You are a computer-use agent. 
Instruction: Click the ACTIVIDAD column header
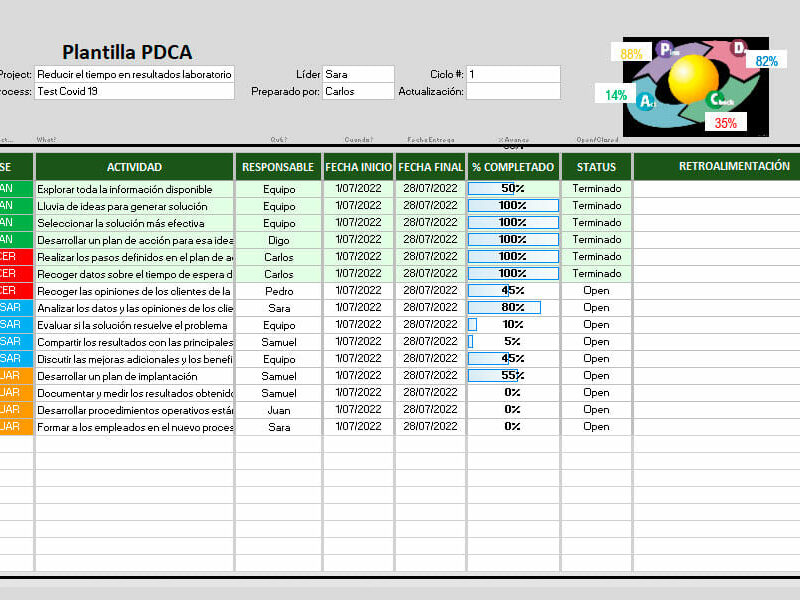click(135, 167)
